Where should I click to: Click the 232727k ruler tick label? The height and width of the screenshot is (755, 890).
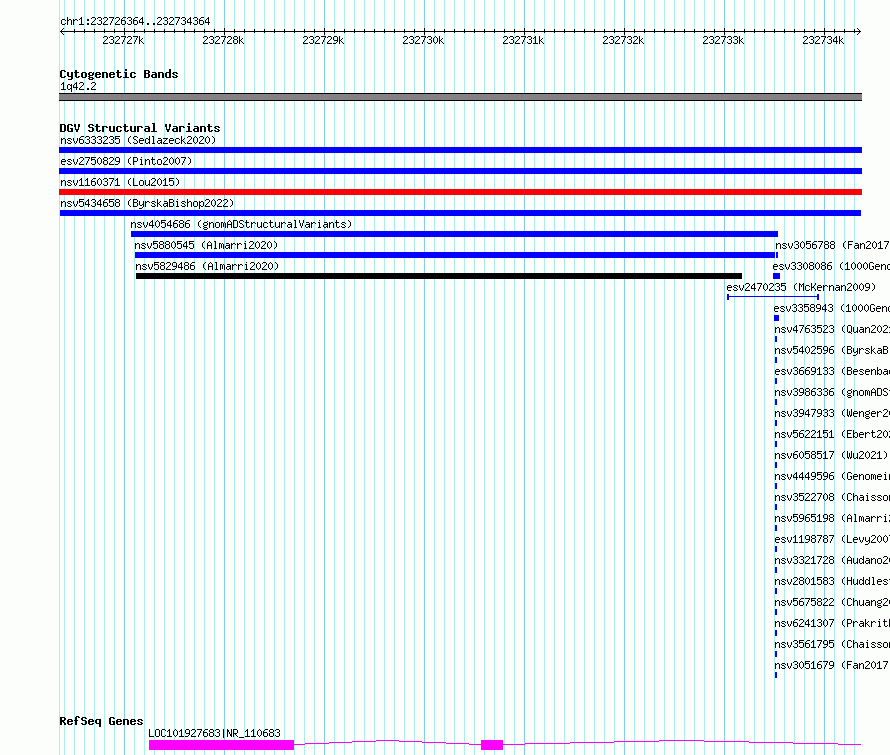[123, 40]
